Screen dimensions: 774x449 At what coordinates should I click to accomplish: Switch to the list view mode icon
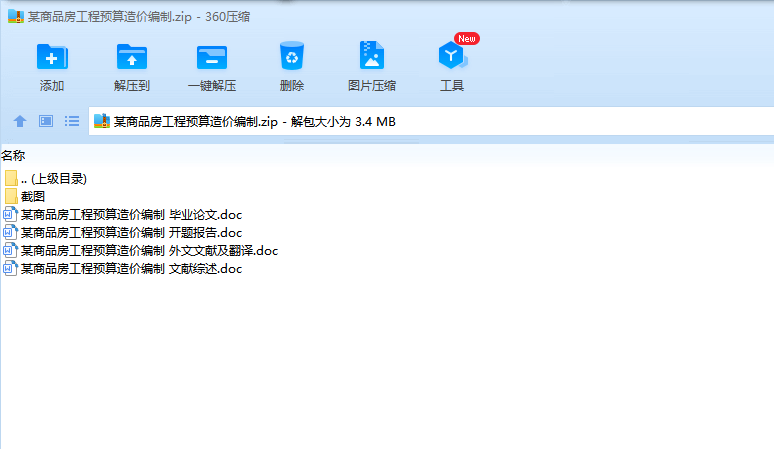(72, 121)
